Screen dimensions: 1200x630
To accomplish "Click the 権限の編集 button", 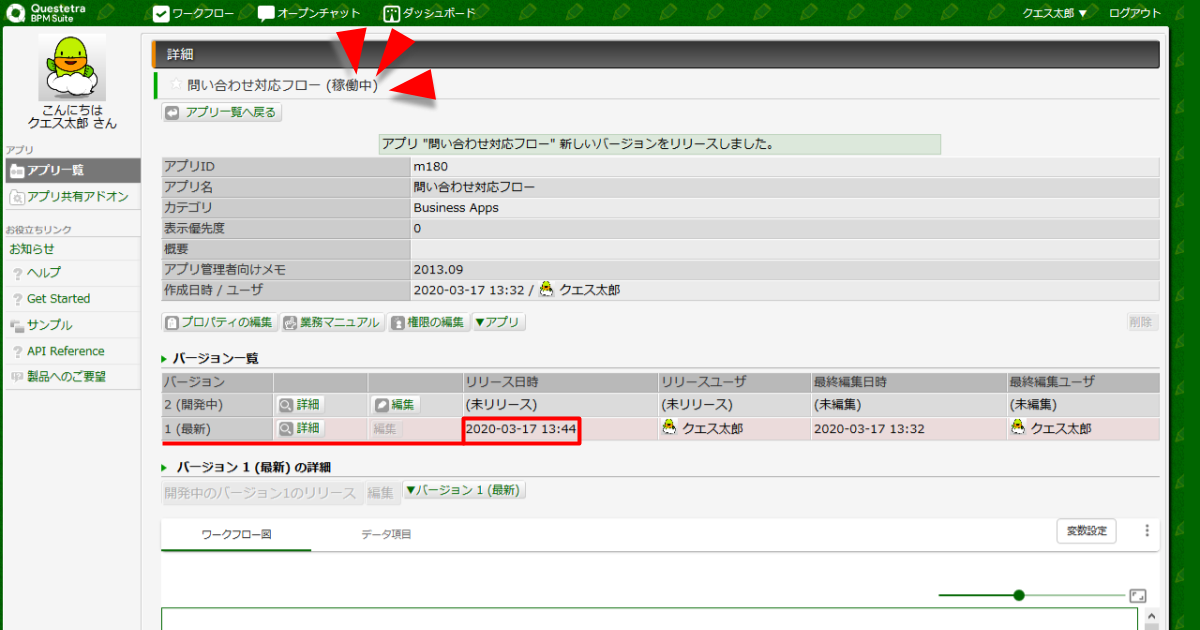I will pyautogui.click(x=429, y=323).
